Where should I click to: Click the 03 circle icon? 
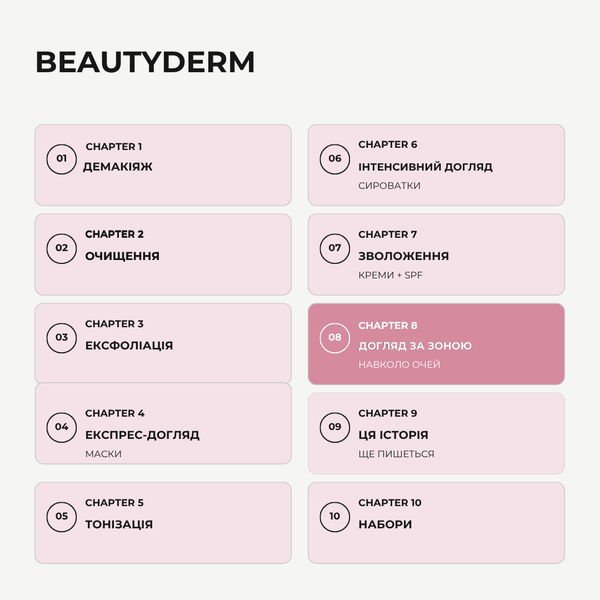pos(61,338)
